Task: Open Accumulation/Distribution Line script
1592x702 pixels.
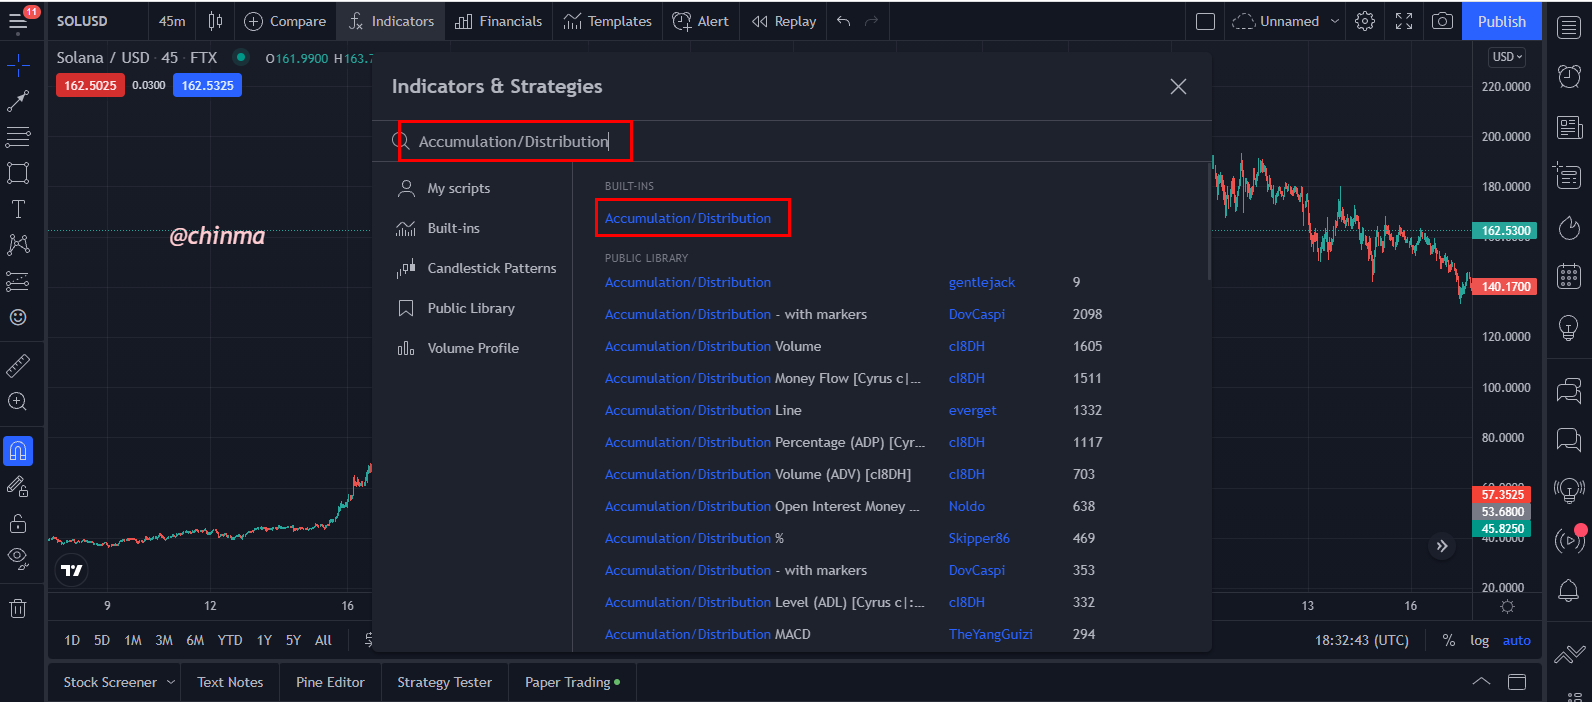Action: (x=703, y=410)
